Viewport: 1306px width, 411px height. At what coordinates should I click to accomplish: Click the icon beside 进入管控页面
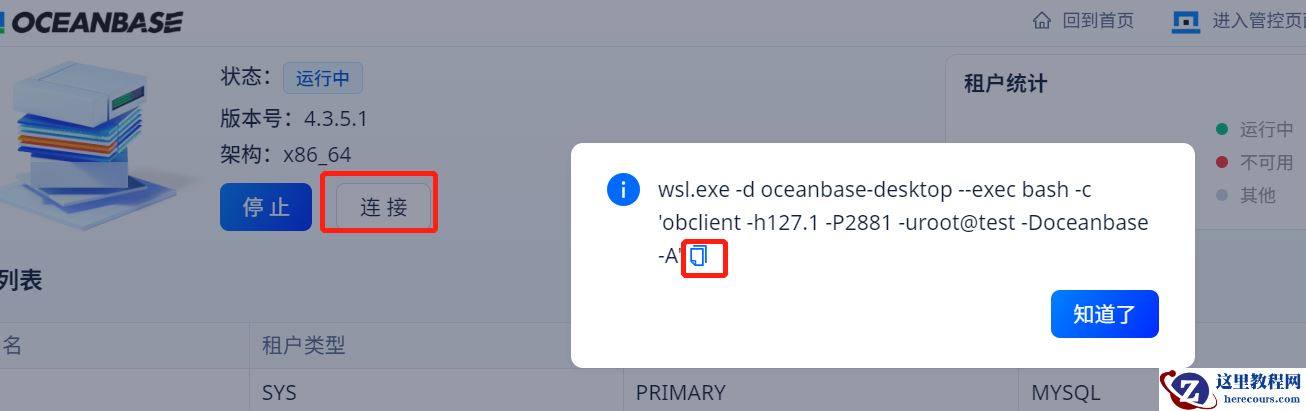point(1185,21)
